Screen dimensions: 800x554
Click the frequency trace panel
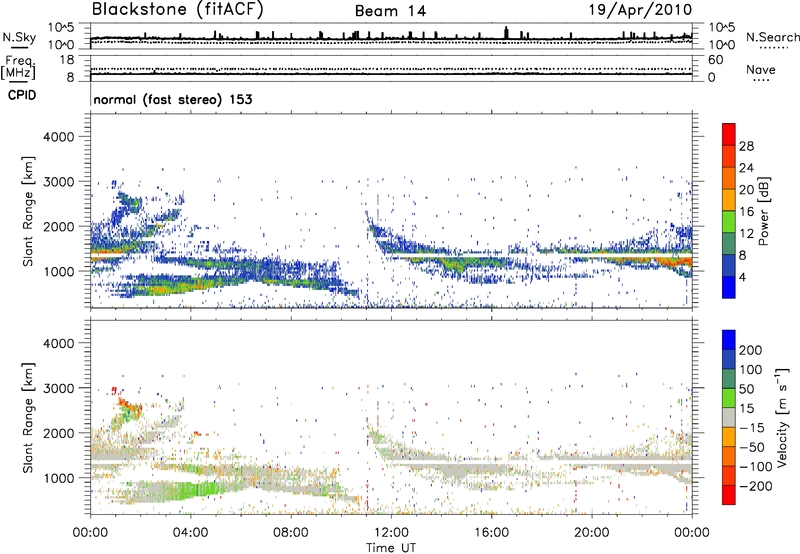pos(391,69)
